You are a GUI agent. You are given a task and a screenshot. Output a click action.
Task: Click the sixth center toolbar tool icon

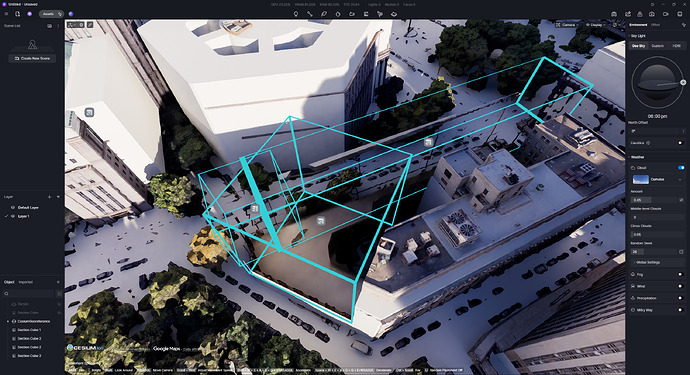click(x=366, y=14)
